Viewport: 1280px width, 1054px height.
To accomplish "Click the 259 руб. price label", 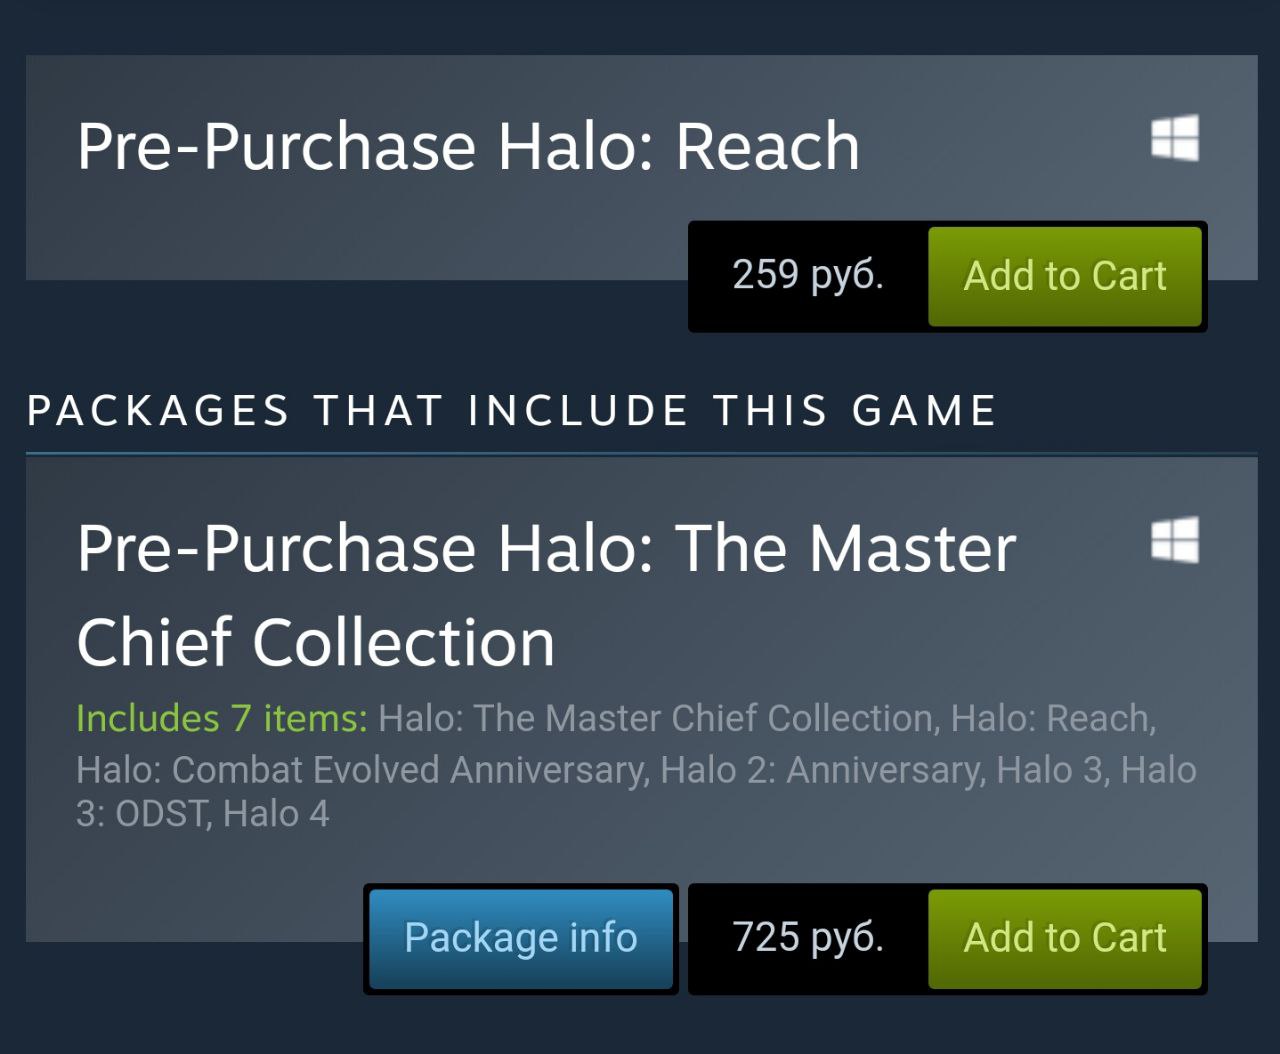I will point(808,275).
